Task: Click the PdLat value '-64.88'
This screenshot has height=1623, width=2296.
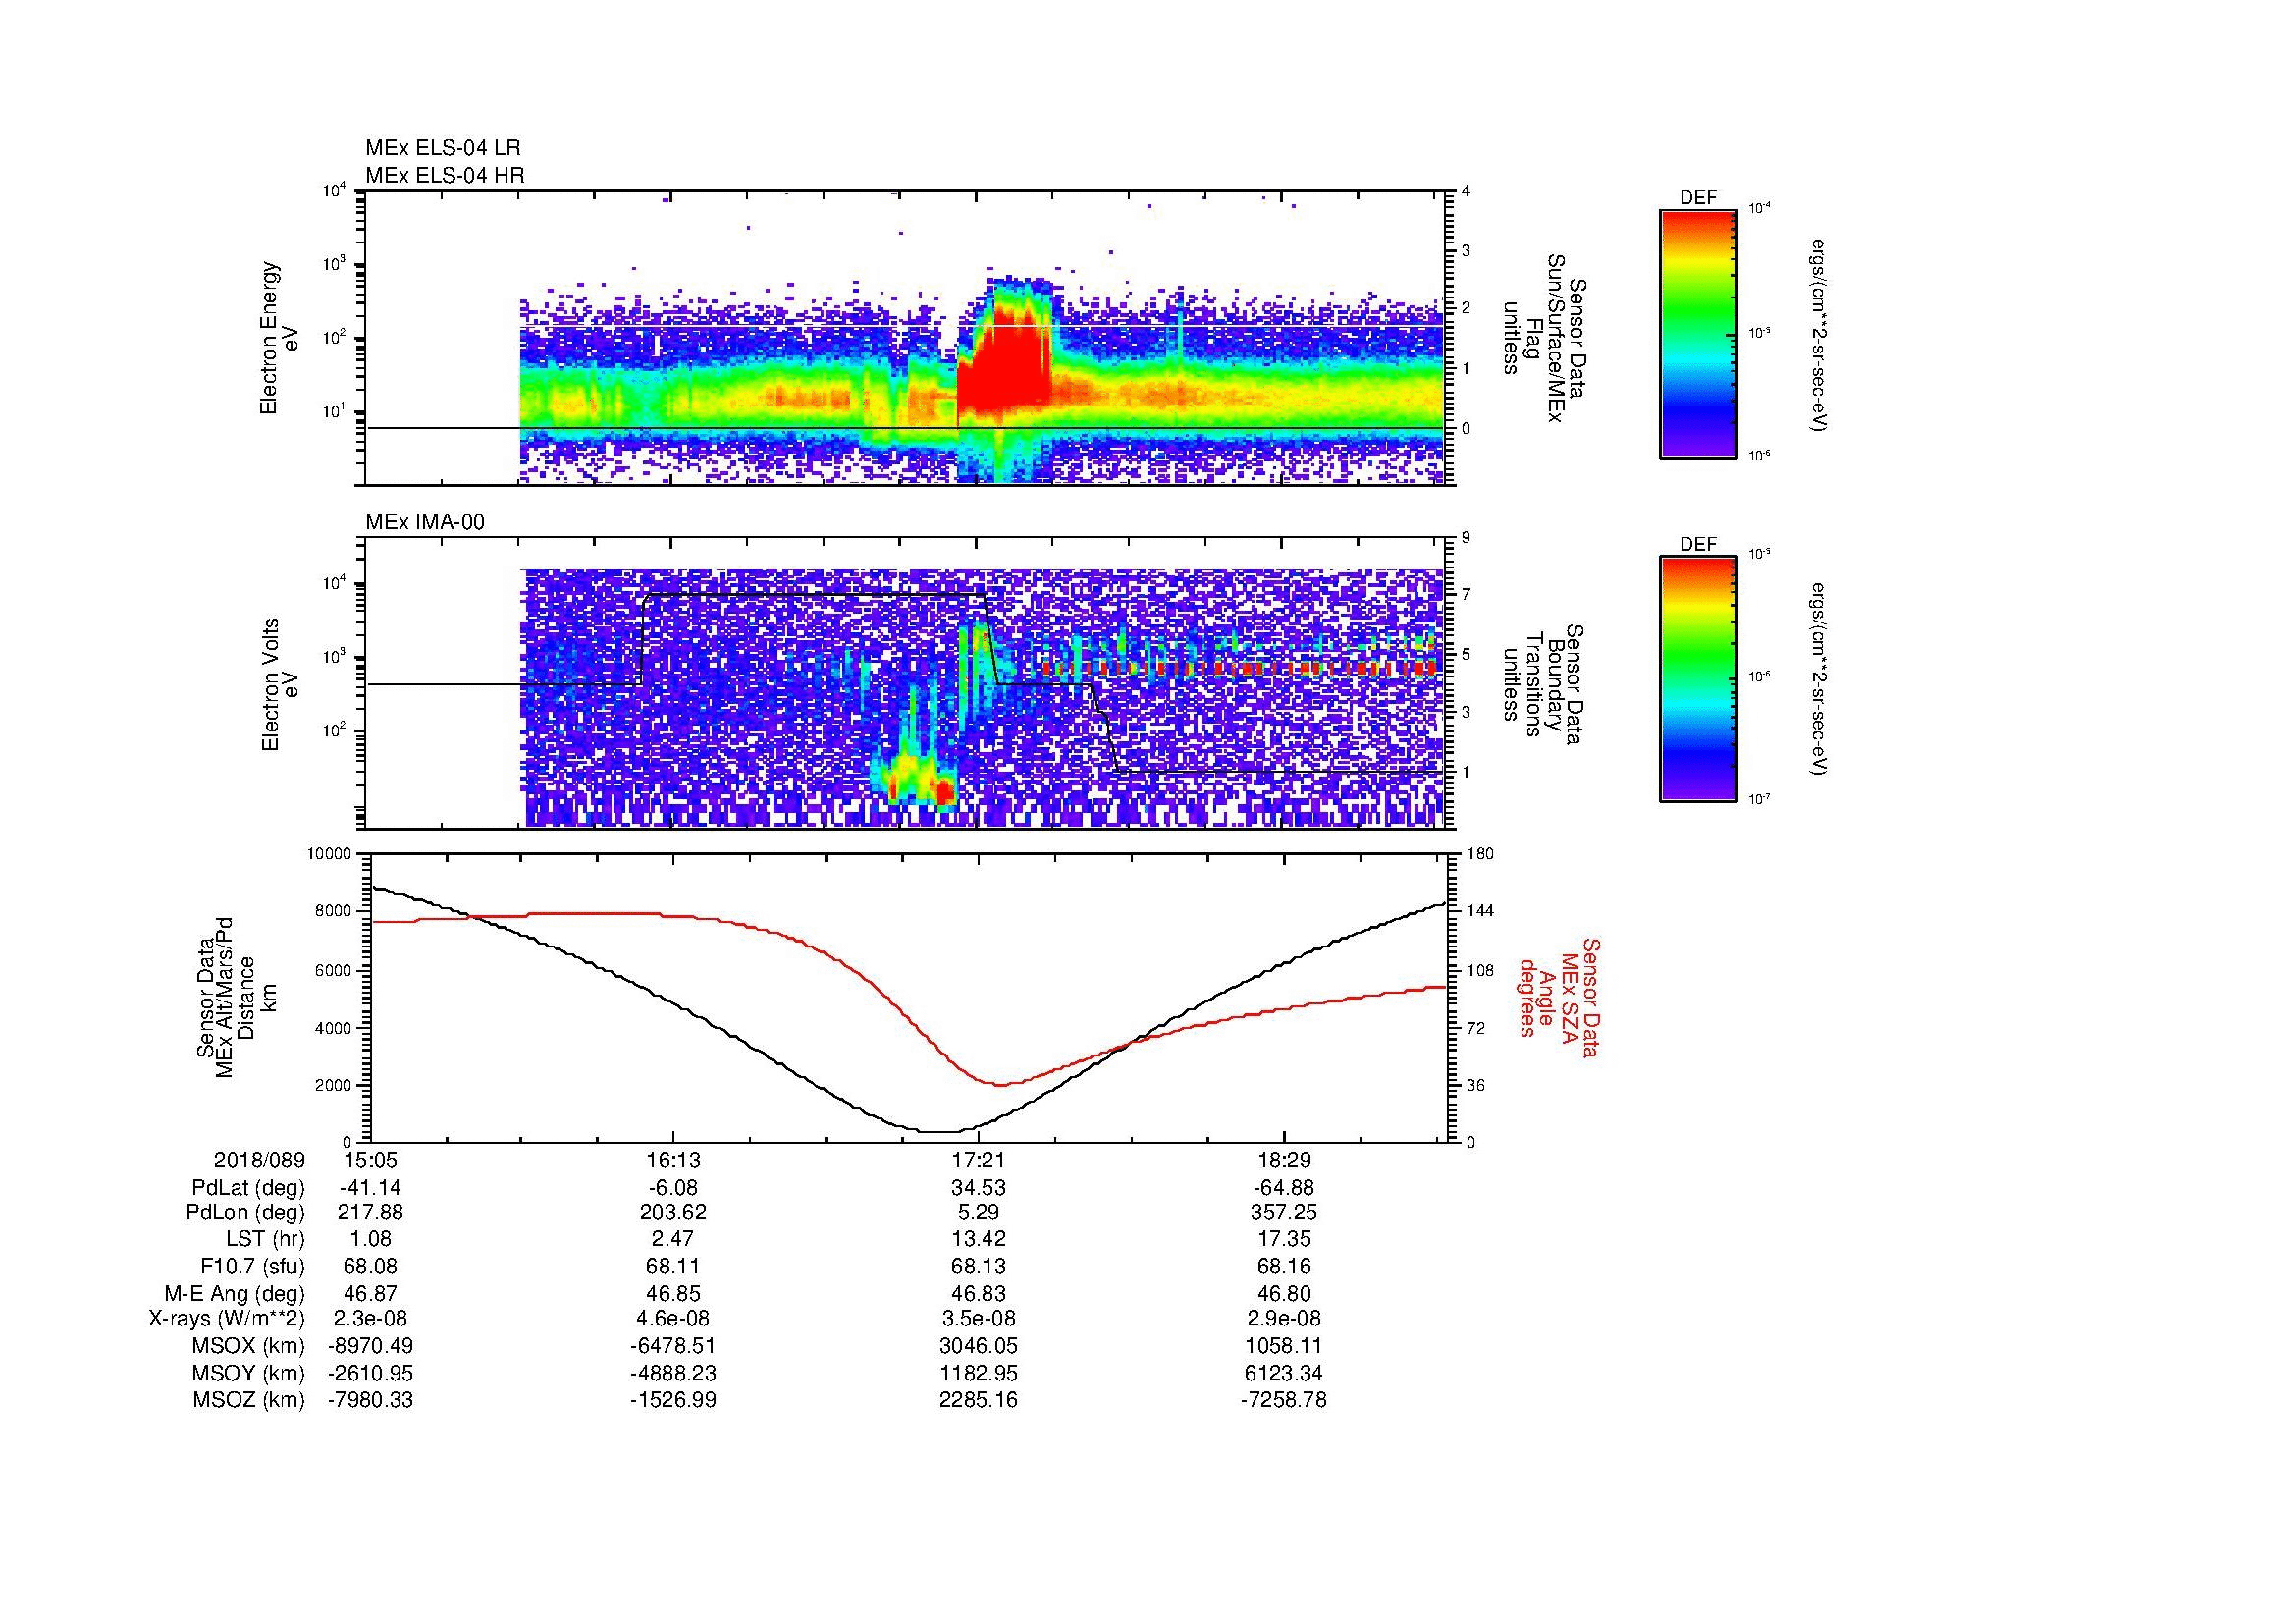Action: point(1284,1188)
